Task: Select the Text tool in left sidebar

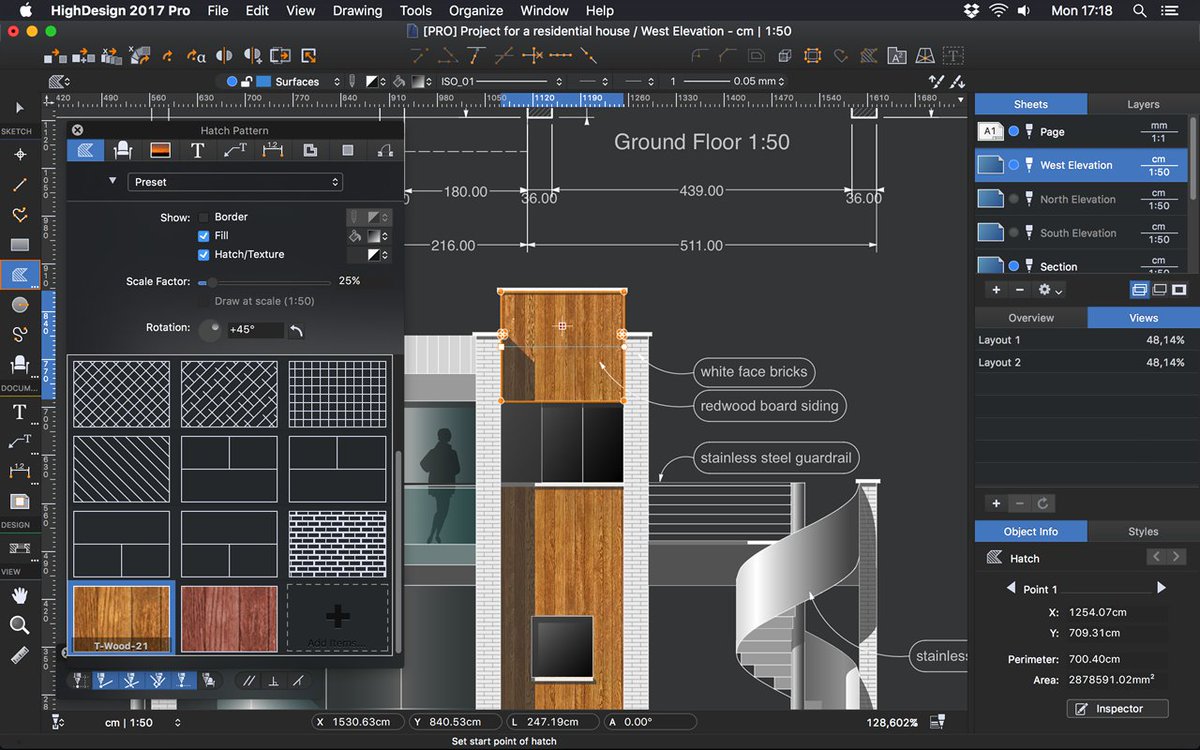Action: tap(19, 411)
